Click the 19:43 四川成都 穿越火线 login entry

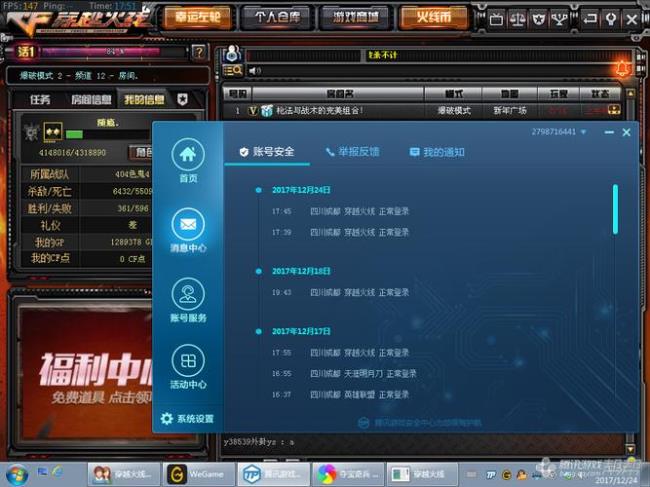[340, 293]
